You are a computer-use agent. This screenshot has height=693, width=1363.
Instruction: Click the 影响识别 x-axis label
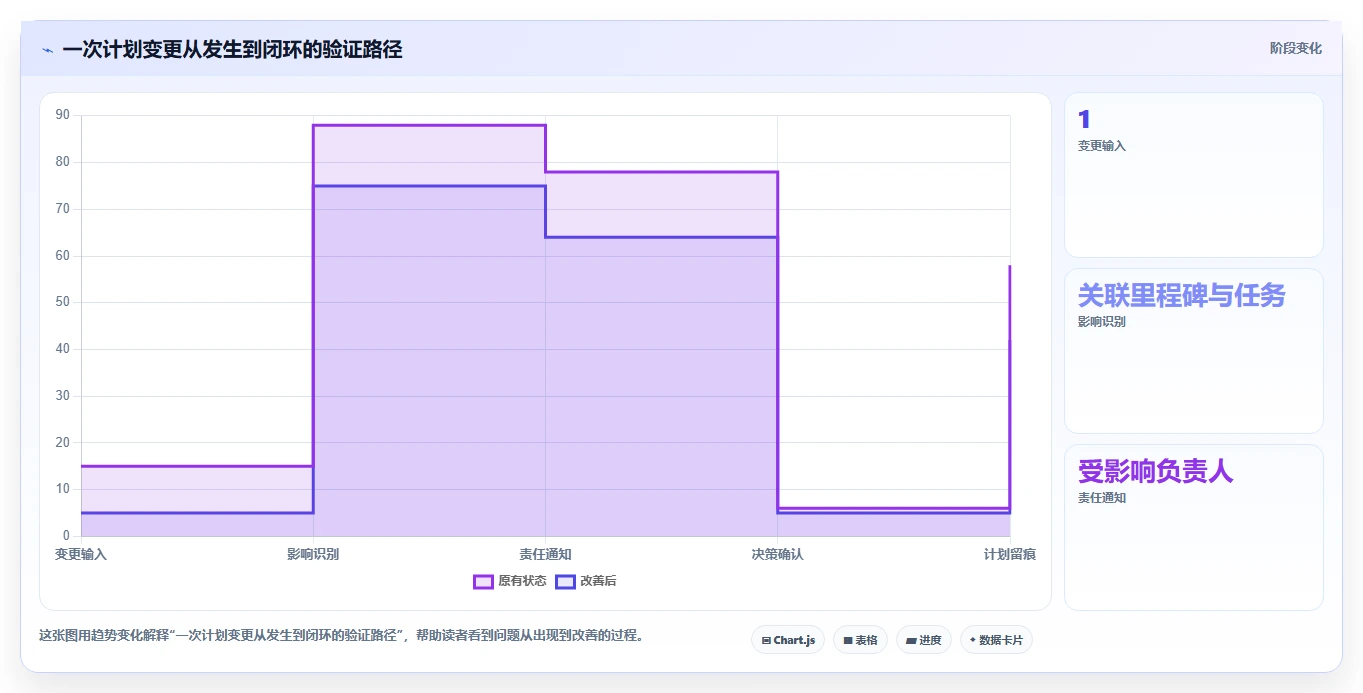pos(313,554)
